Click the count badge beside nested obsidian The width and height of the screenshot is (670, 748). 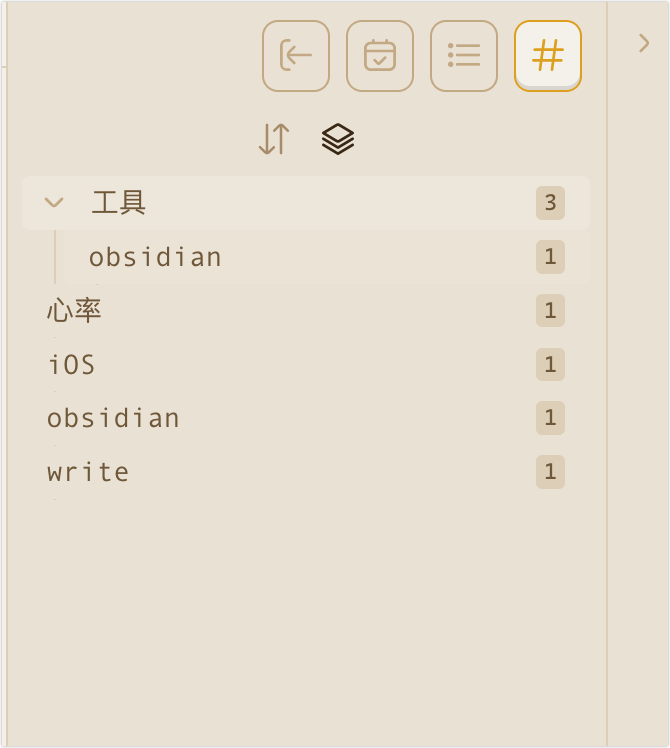point(550,257)
